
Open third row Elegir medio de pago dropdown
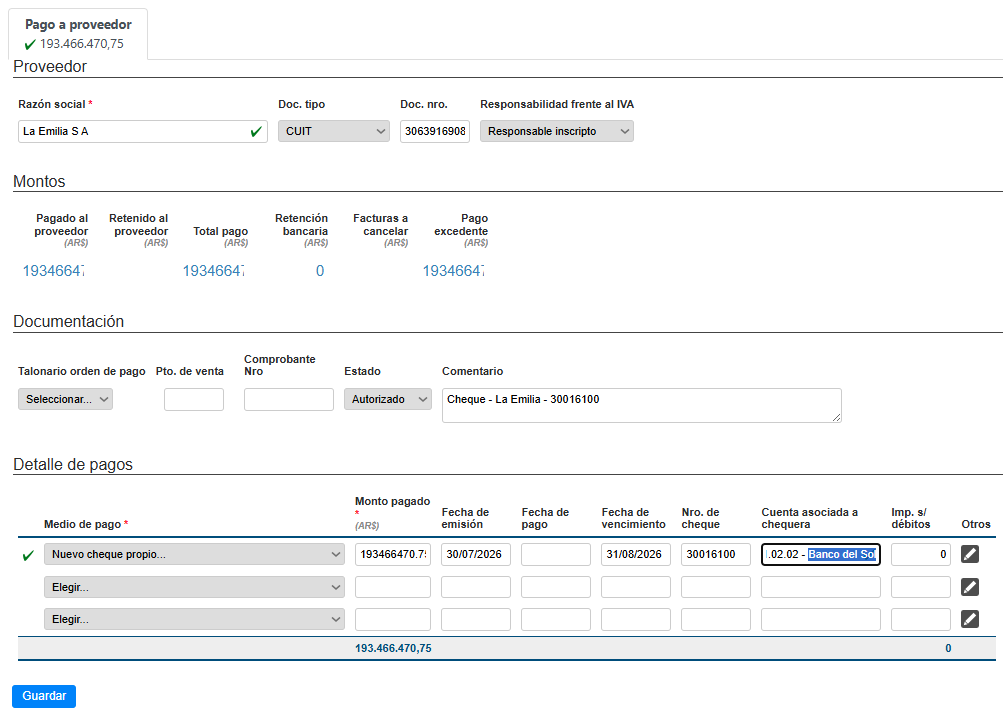194,619
